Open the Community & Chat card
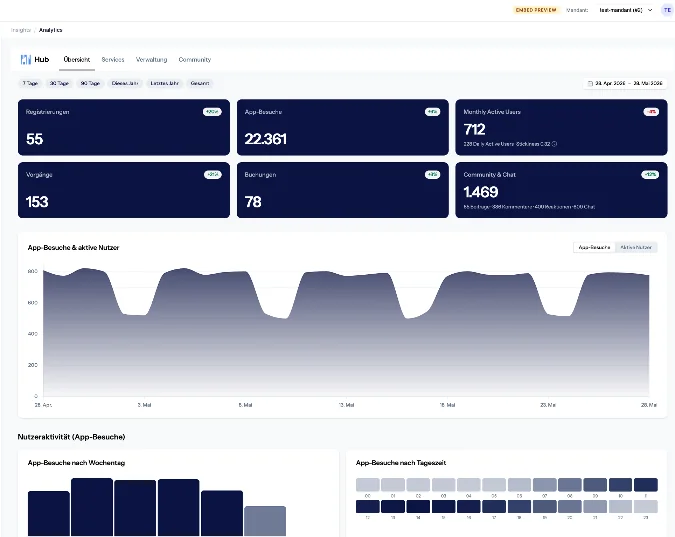The image size is (675, 537). click(561, 190)
